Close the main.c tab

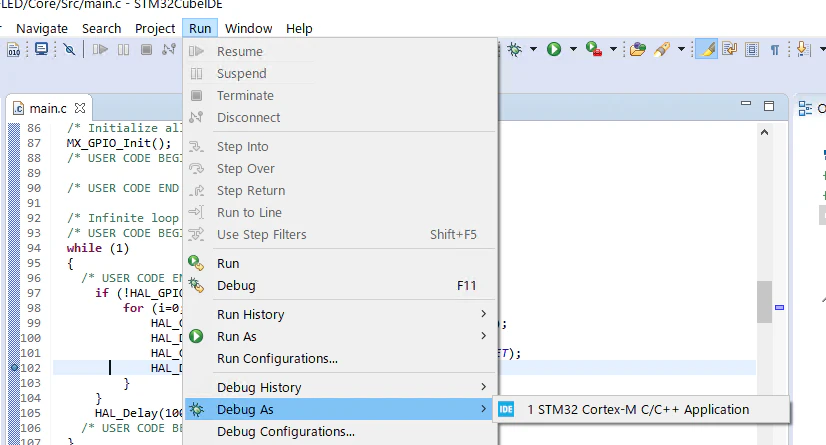tap(80, 108)
